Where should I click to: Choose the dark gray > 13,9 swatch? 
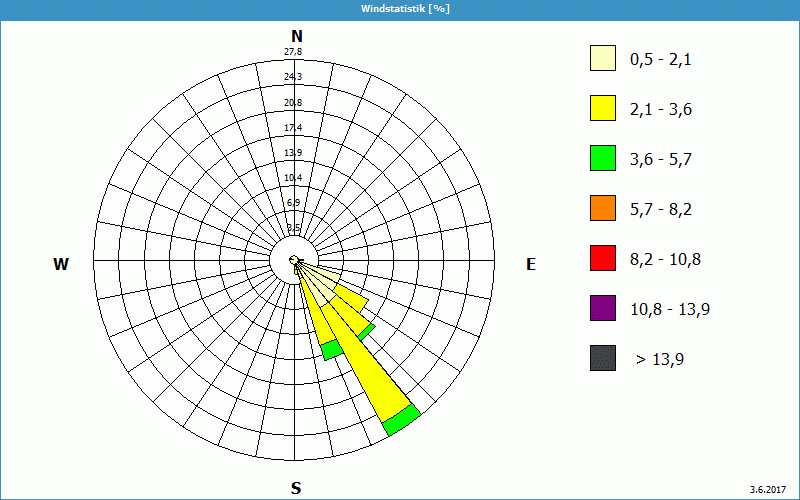tap(602, 358)
